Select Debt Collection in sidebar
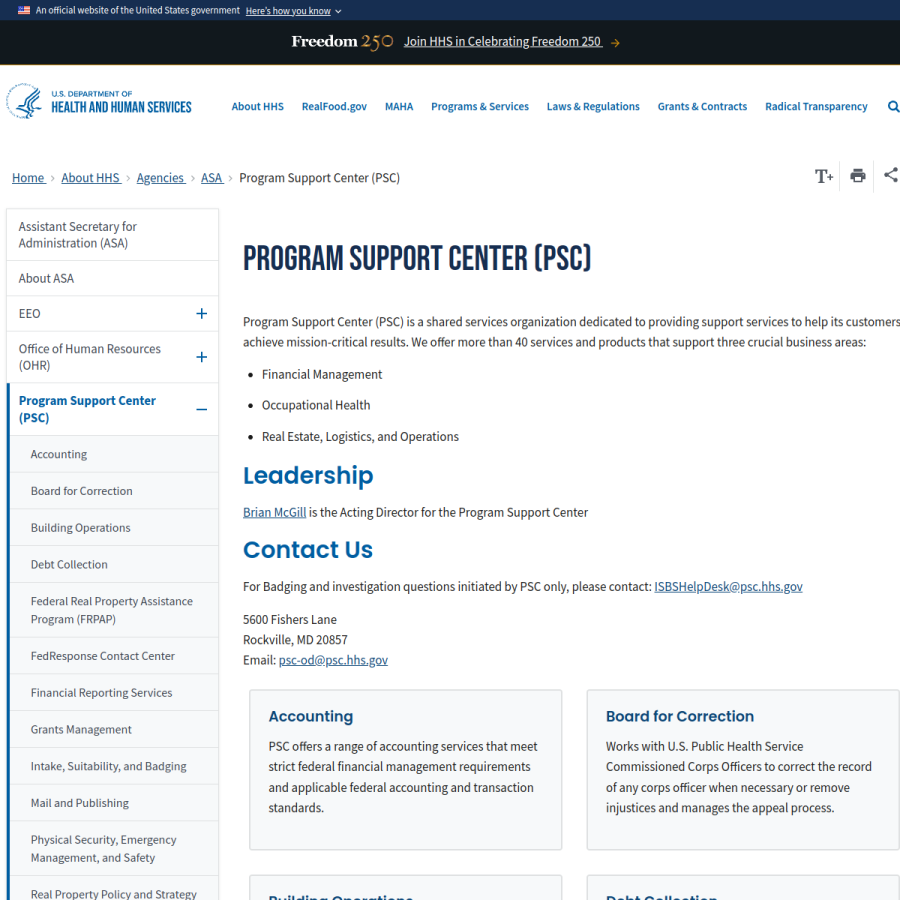 point(114,564)
